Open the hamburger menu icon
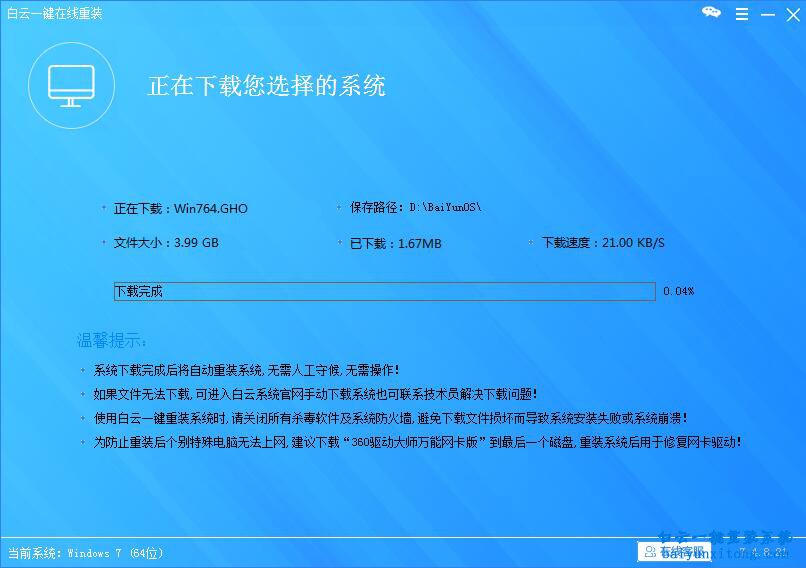806x568 pixels. click(x=740, y=13)
